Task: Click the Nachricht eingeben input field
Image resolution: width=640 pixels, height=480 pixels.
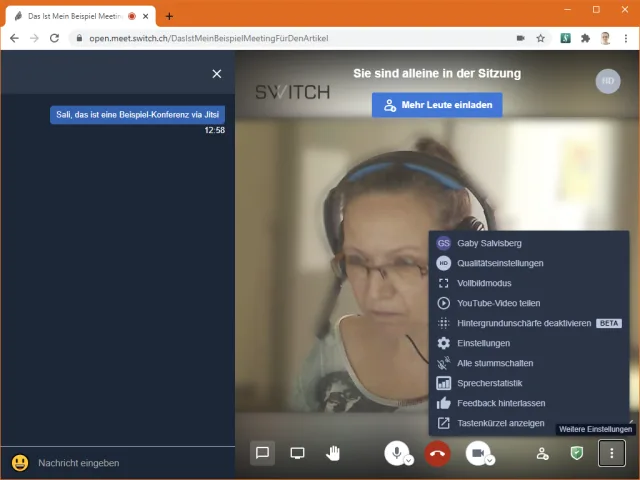Action: [133, 463]
